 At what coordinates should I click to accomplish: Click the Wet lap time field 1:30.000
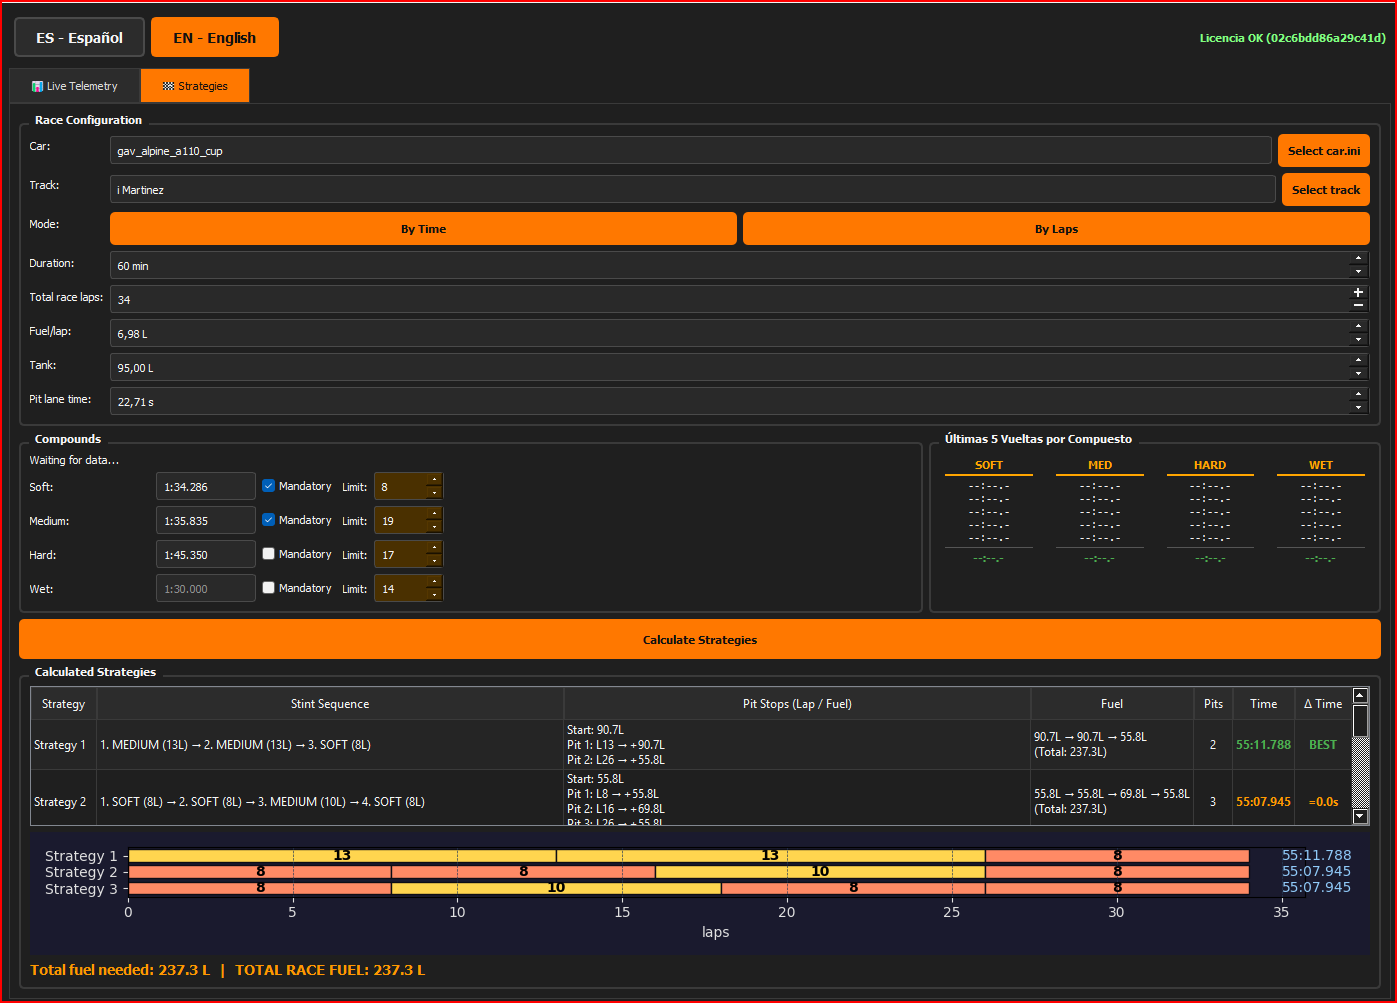point(206,589)
